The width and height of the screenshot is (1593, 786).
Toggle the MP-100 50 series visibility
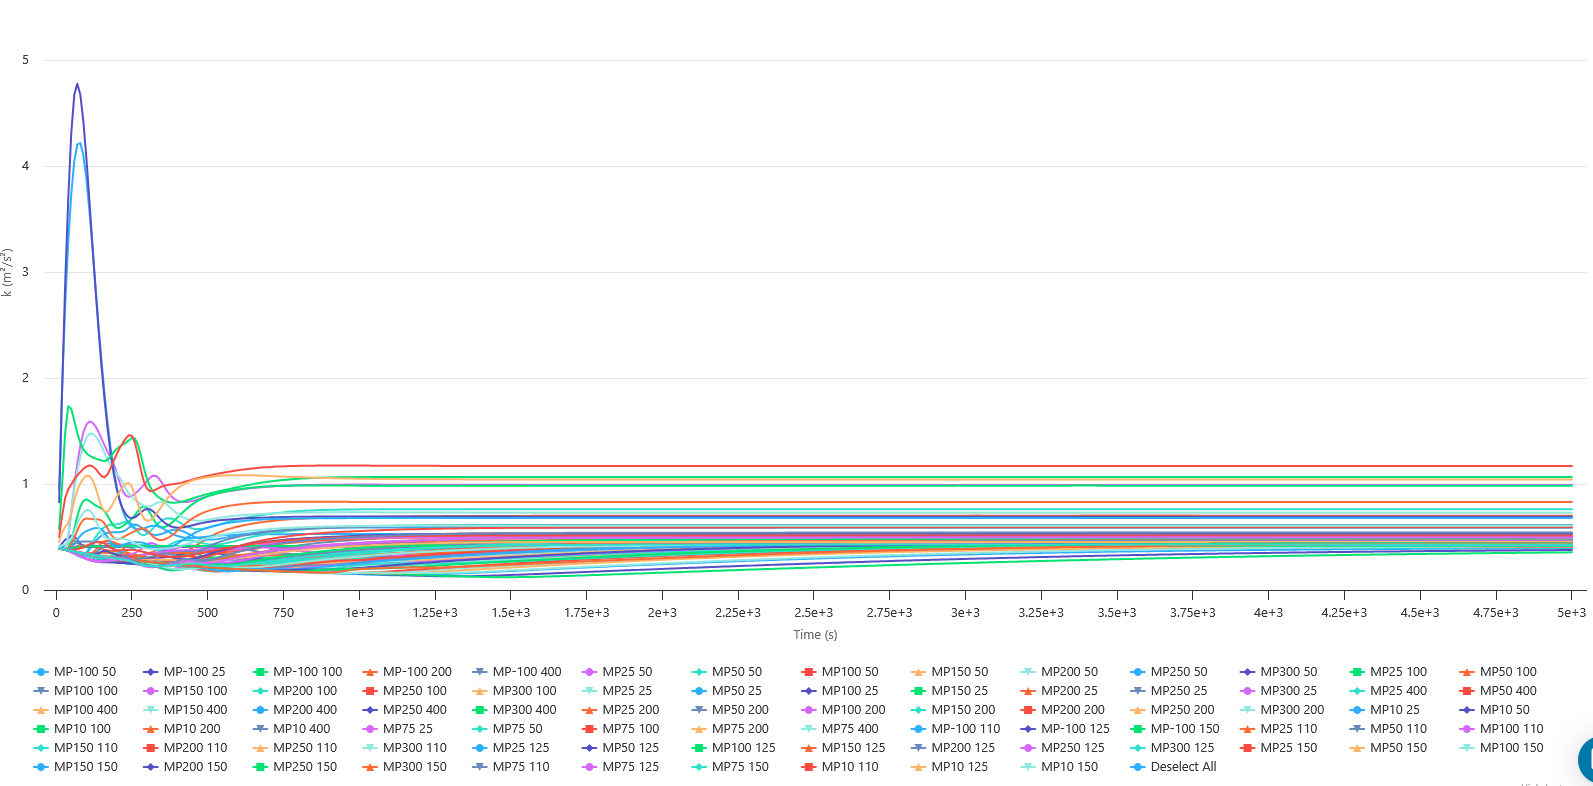coord(84,672)
